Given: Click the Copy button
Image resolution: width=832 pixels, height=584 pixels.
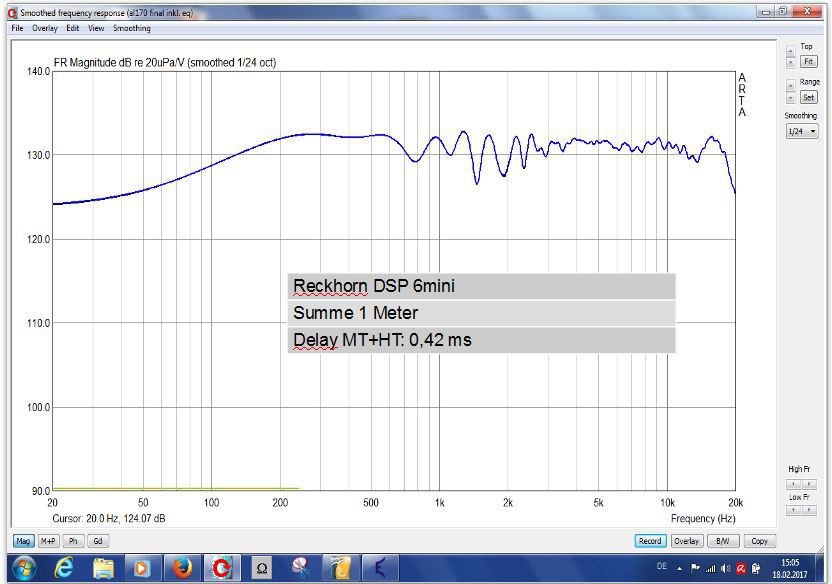Looking at the screenshot, I should (759, 541).
